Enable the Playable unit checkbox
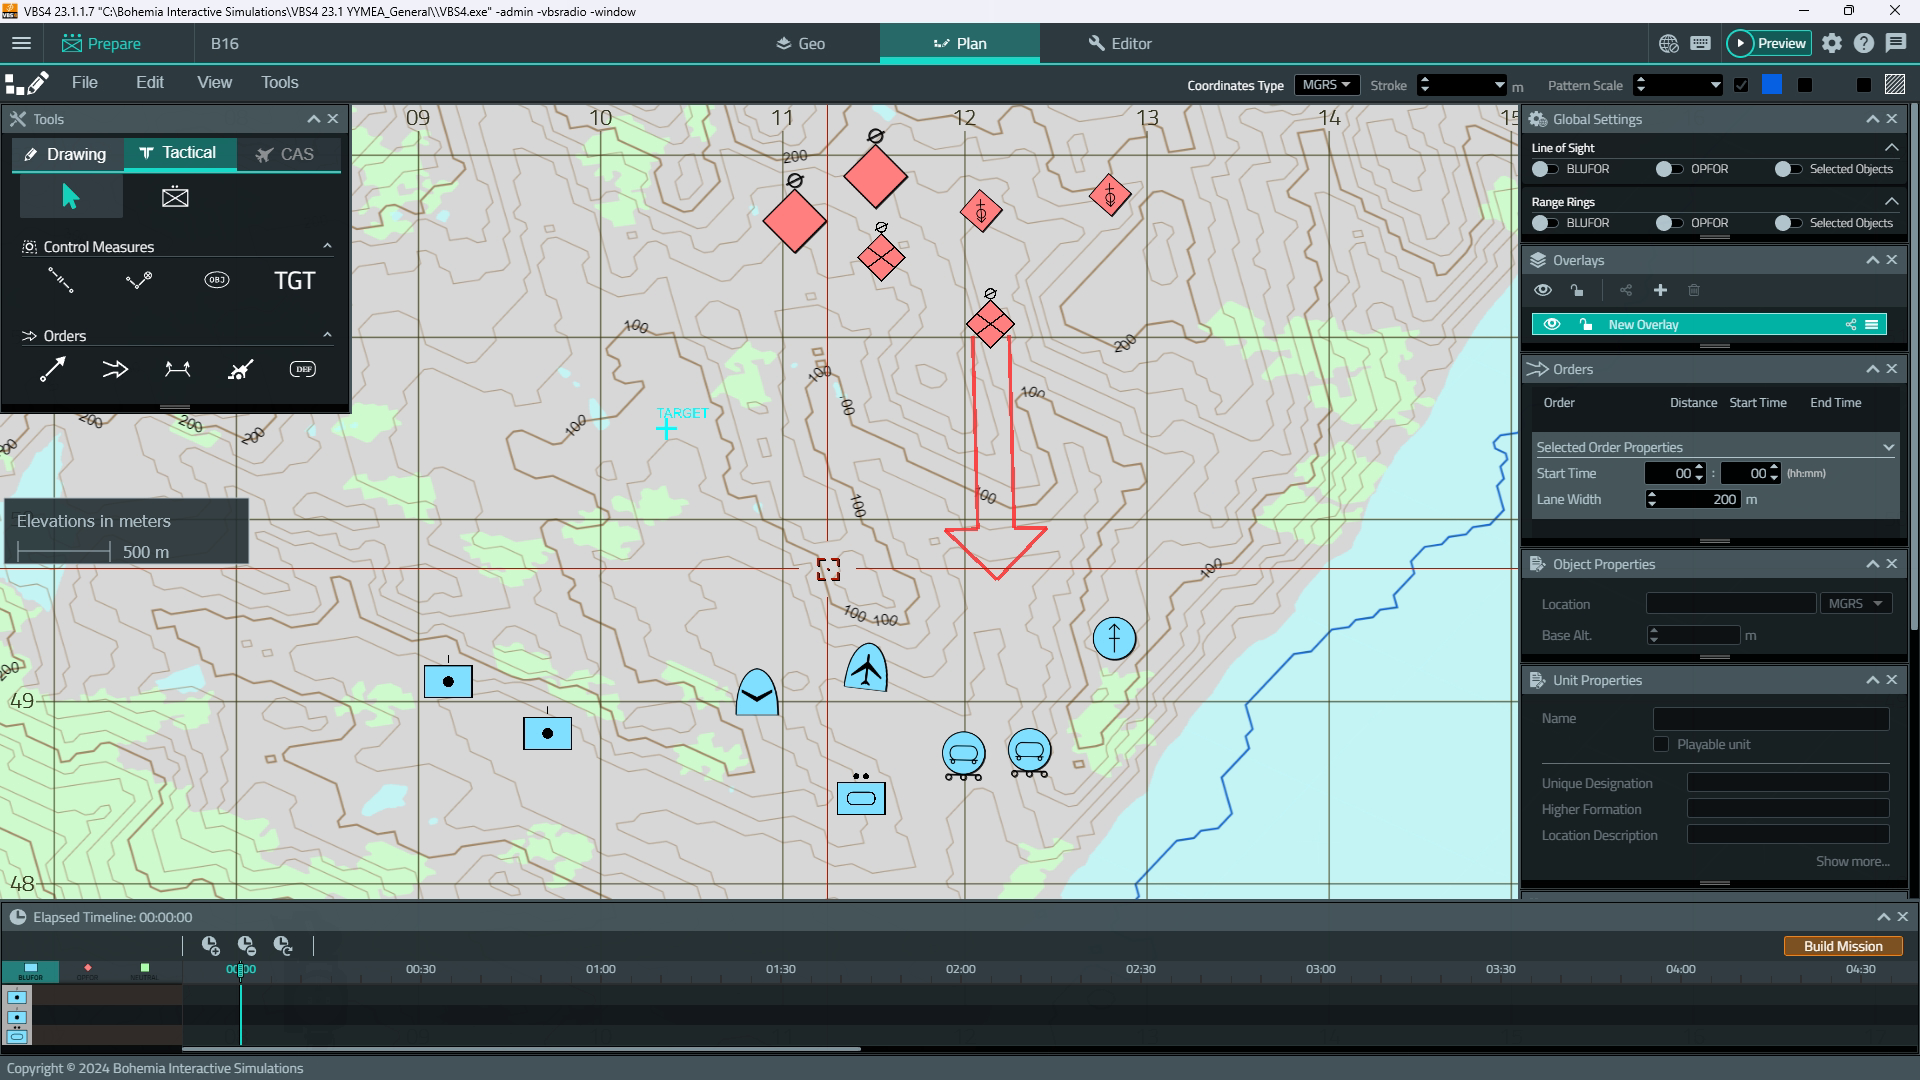This screenshot has width=1920, height=1080. tap(1661, 744)
